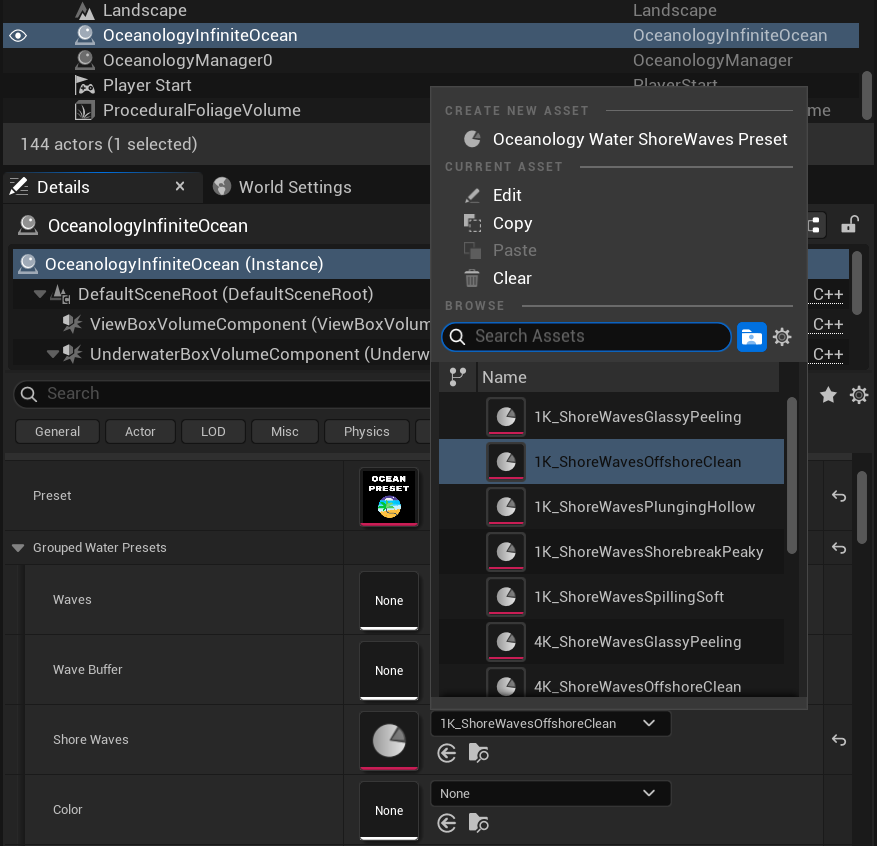Reset Shore Waves property to default
This screenshot has height=846, width=877.
click(x=839, y=740)
